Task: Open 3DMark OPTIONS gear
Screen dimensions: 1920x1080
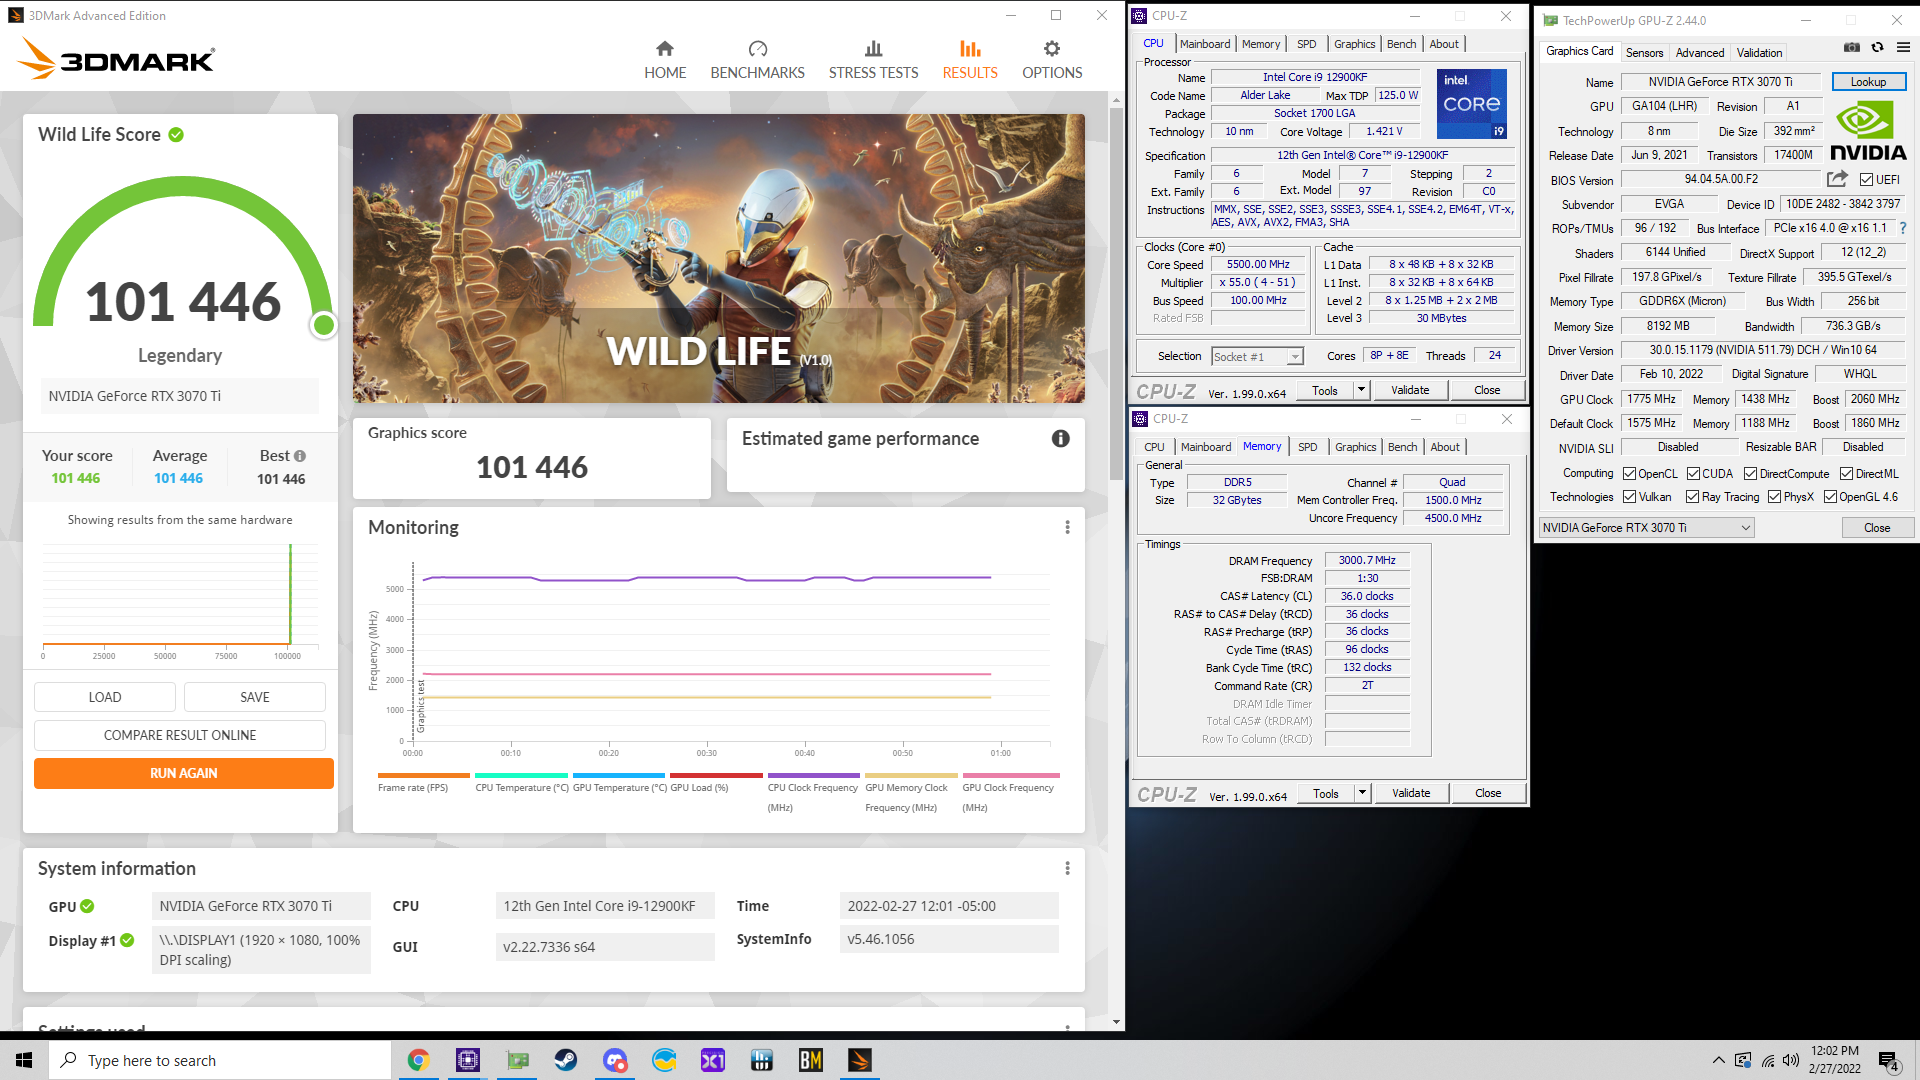Action: coord(1051,60)
